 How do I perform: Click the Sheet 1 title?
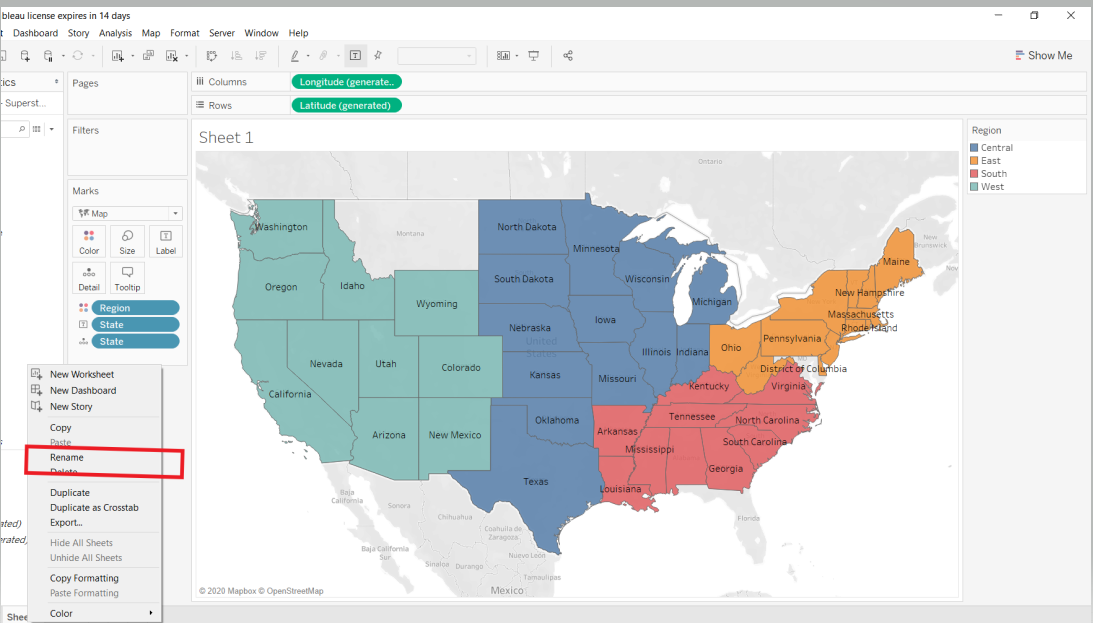pos(226,137)
